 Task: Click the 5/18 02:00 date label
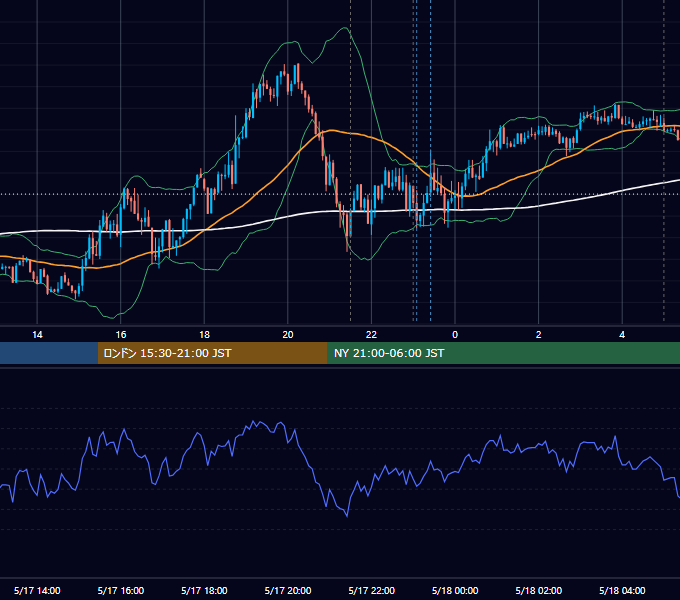pos(539,590)
